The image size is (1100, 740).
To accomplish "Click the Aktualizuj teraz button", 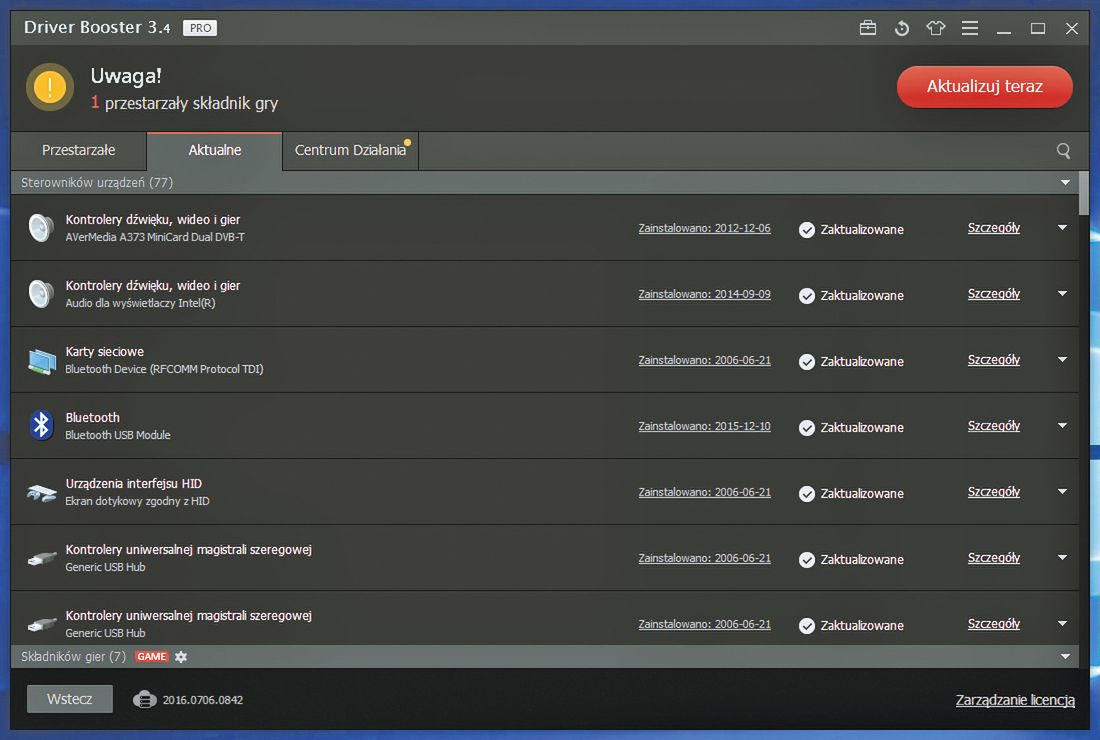I will [x=984, y=87].
